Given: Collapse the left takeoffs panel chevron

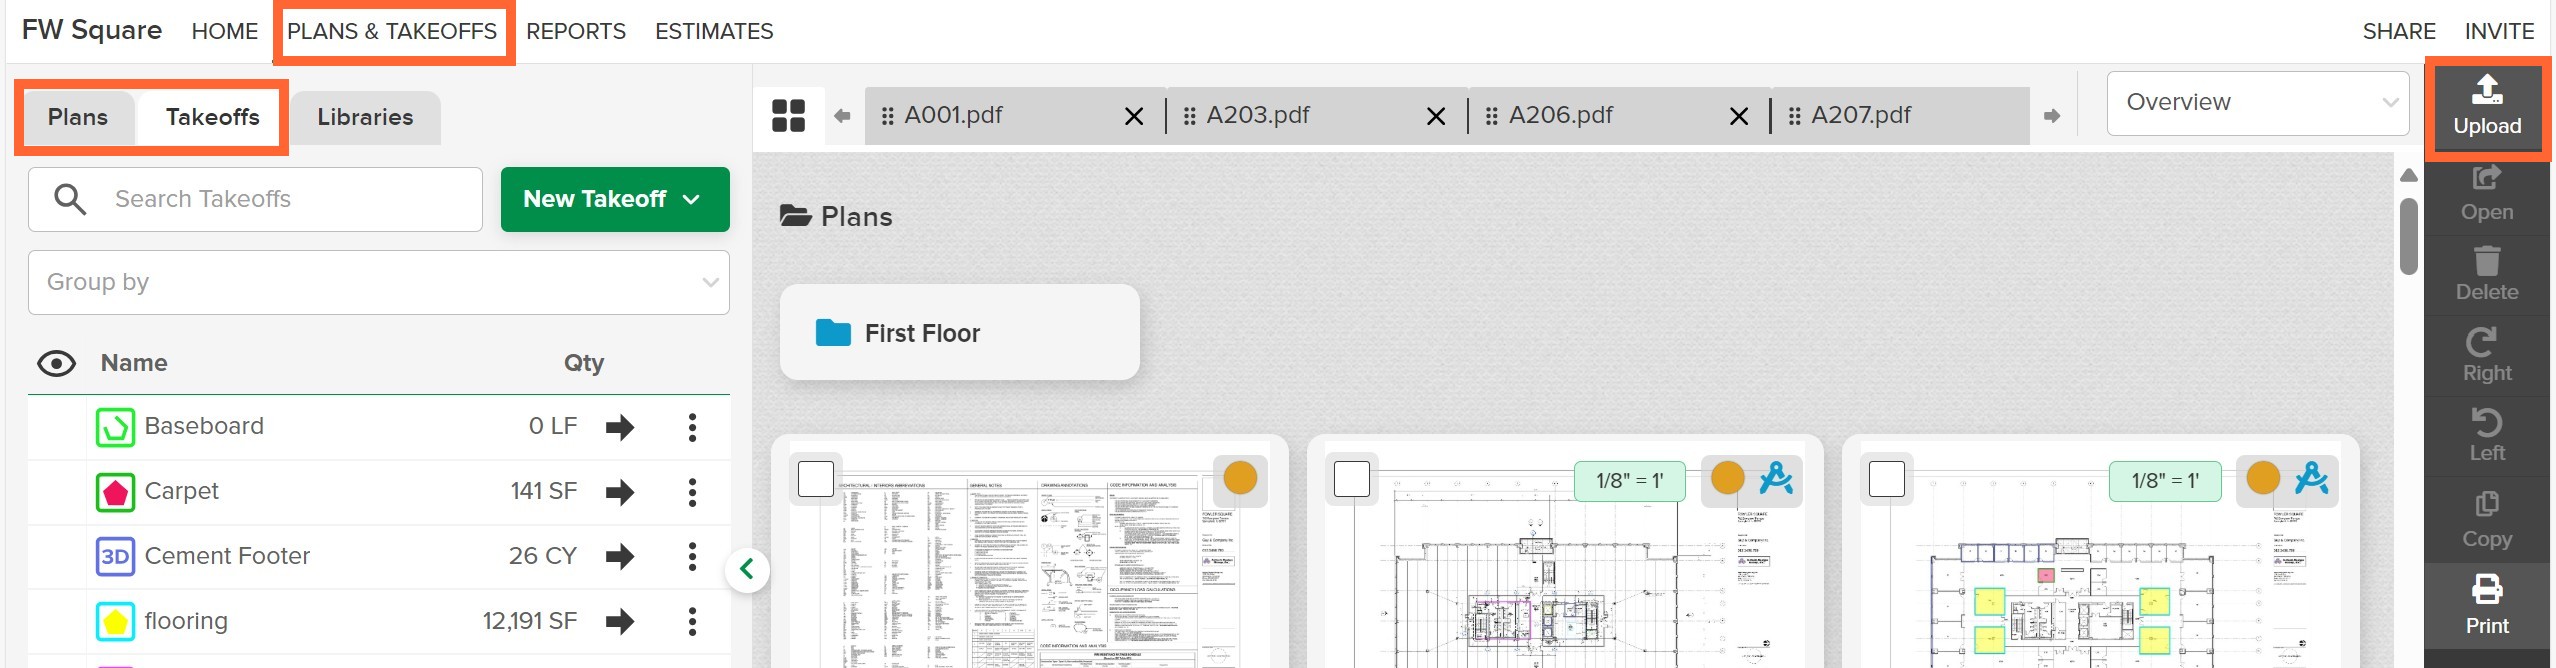Looking at the screenshot, I should click(747, 570).
